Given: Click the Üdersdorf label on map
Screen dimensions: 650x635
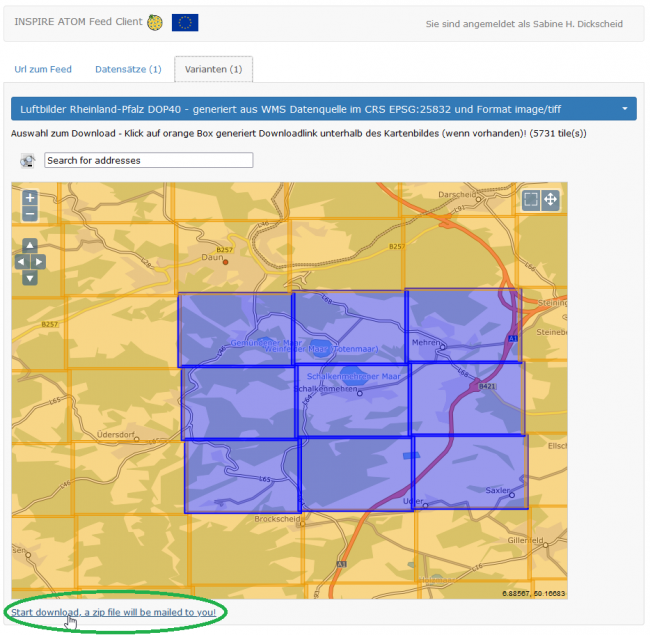Looking at the screenshot, I should 115,434.
